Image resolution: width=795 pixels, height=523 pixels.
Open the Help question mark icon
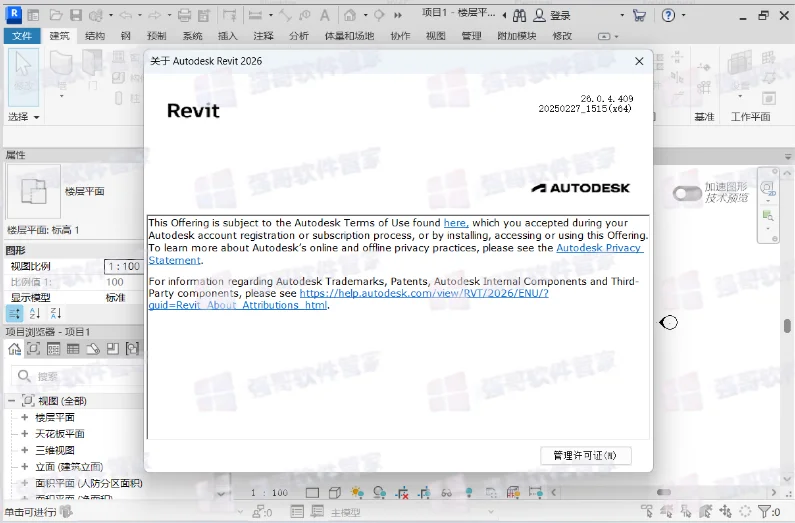pos(668,16)
